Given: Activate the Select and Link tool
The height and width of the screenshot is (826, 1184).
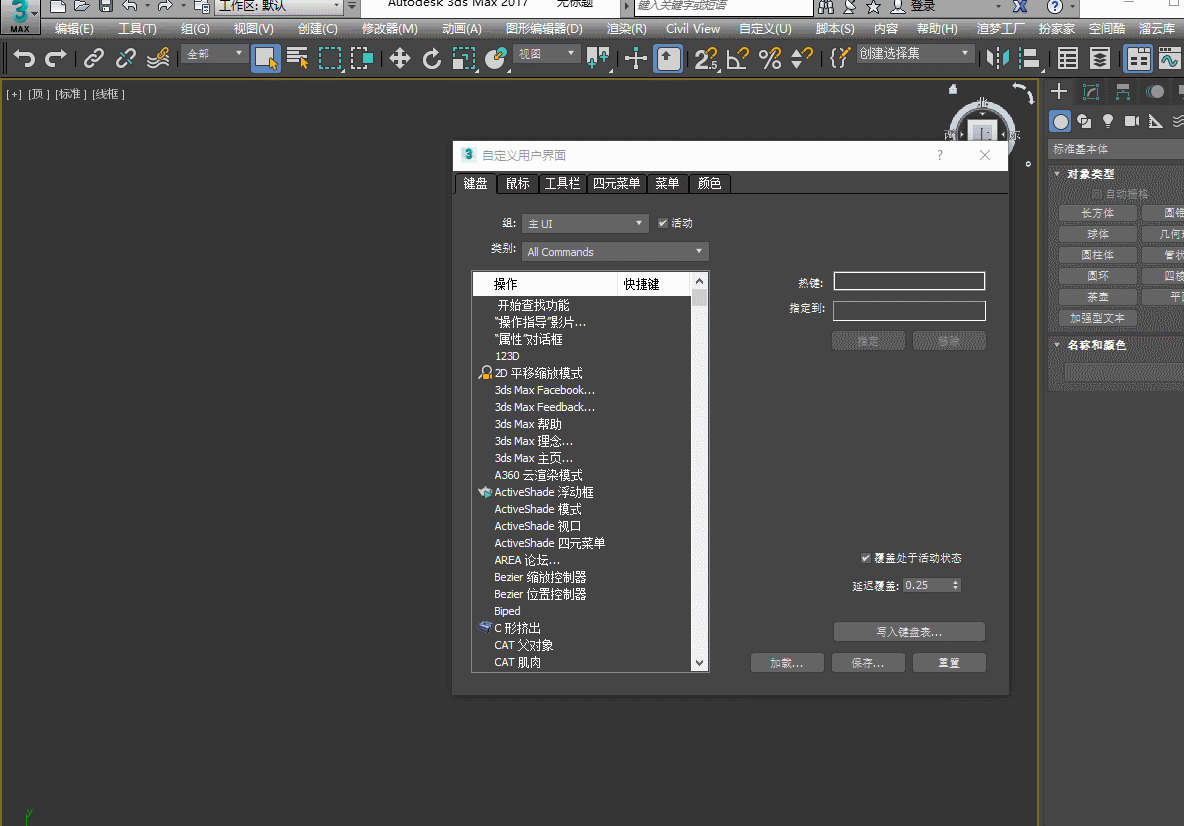Looking at the screenshot, I should coord(94,58).
